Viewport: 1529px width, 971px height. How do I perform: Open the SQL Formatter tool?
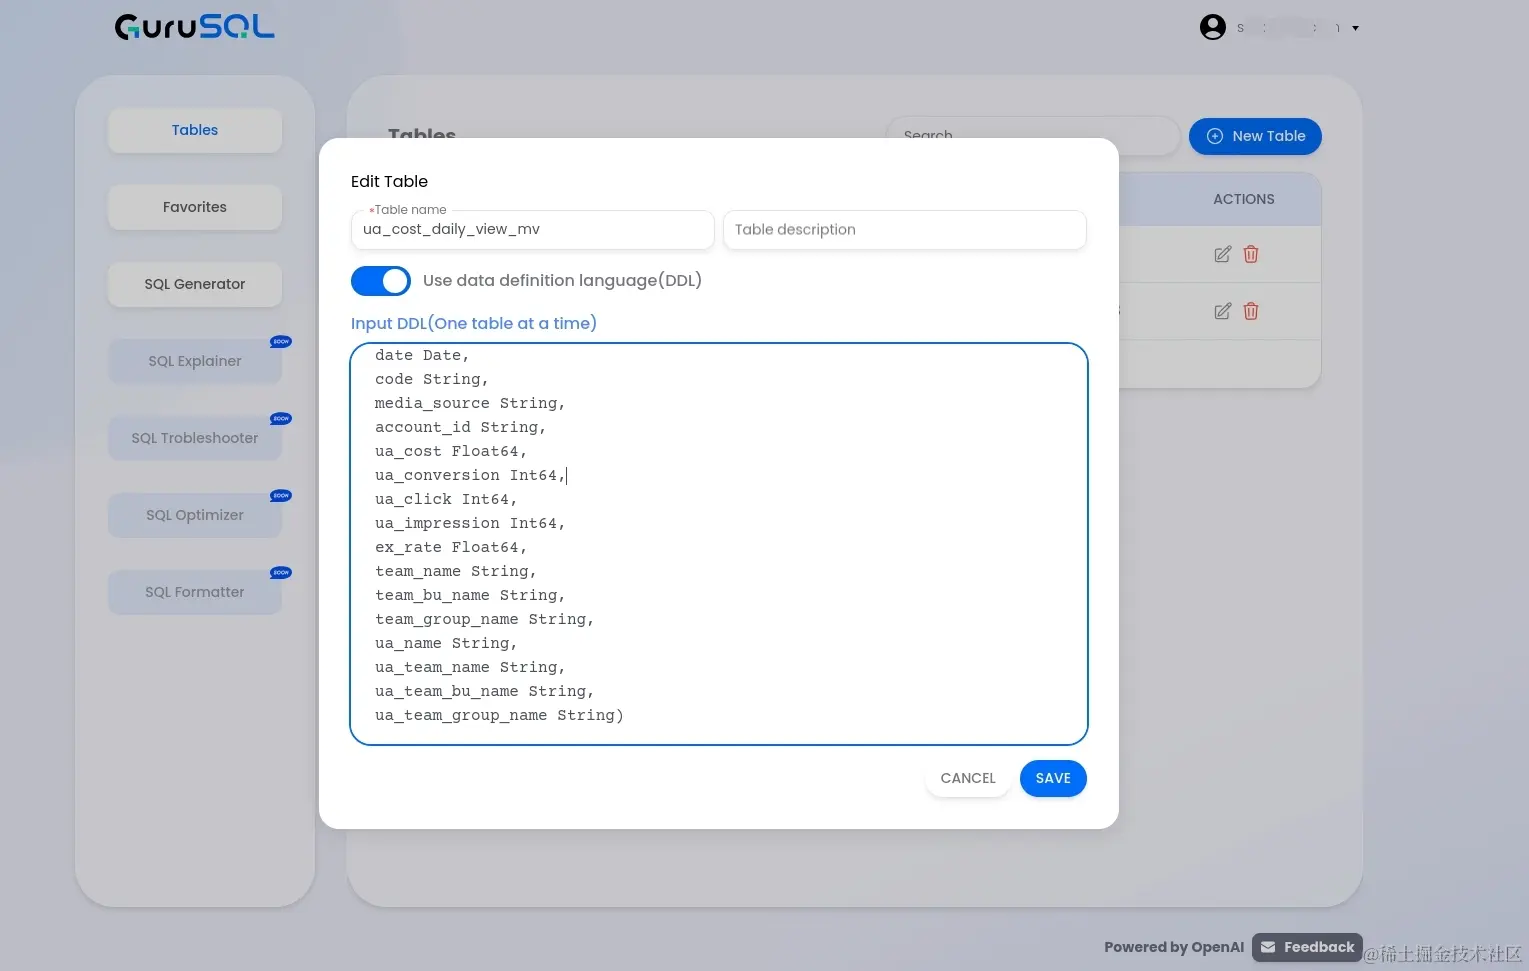click(194, 591)
